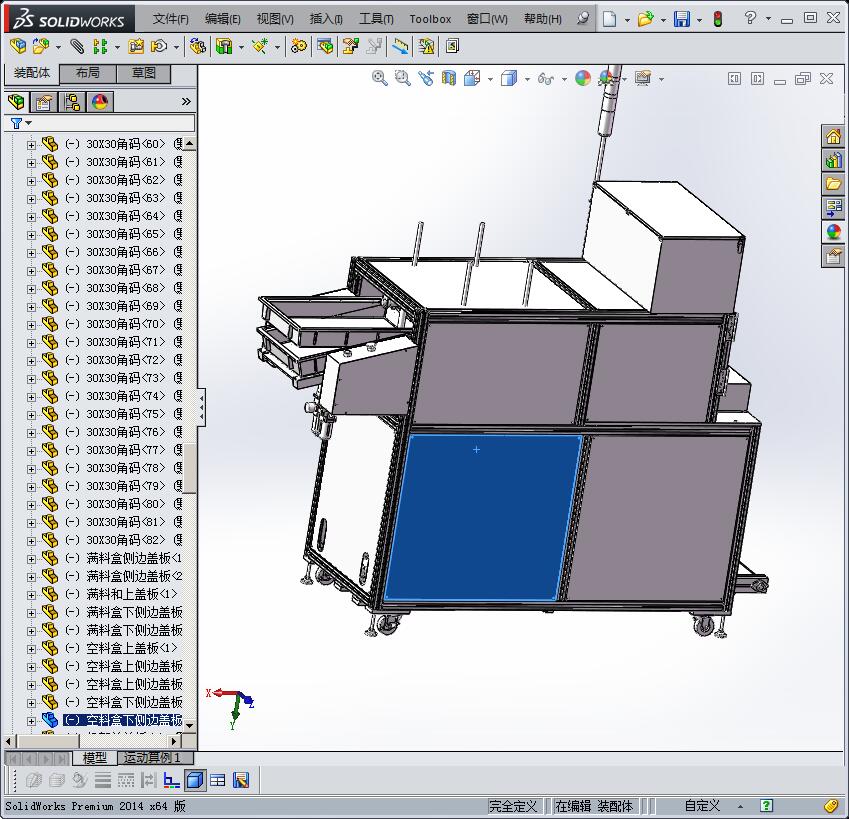This screenshot has width=849, height=819.
Task: Toggle the table layout icon in bottom toolbar
Action: pyautogui.click(x=218, y=780)
